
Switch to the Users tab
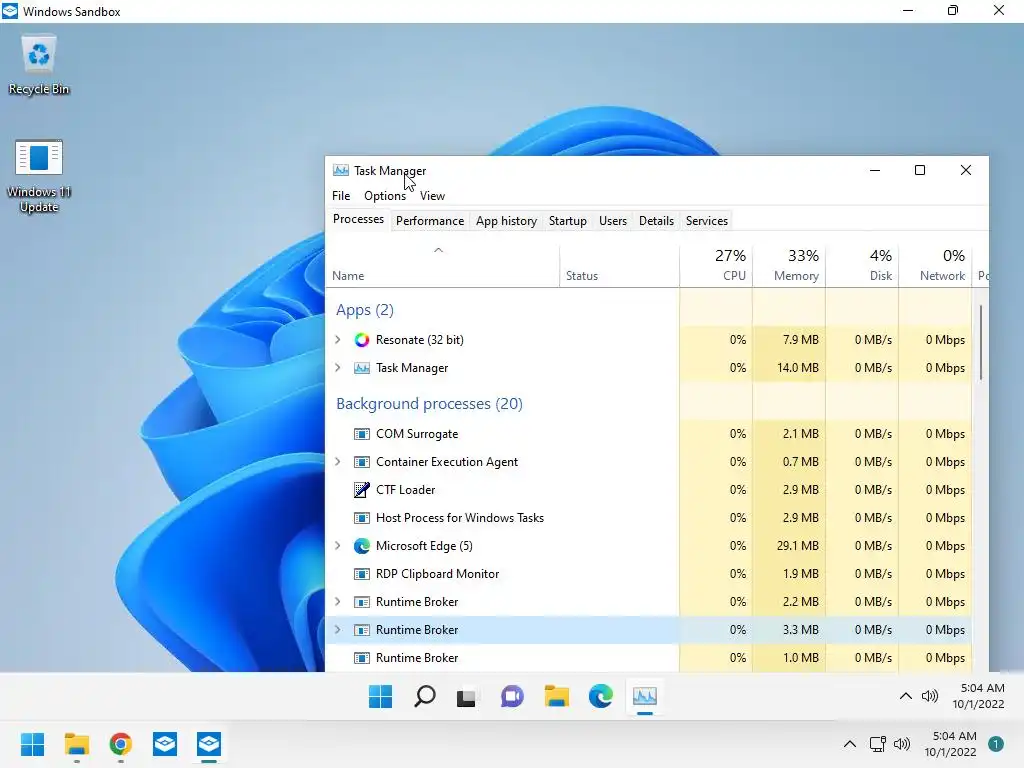point(613,221)
